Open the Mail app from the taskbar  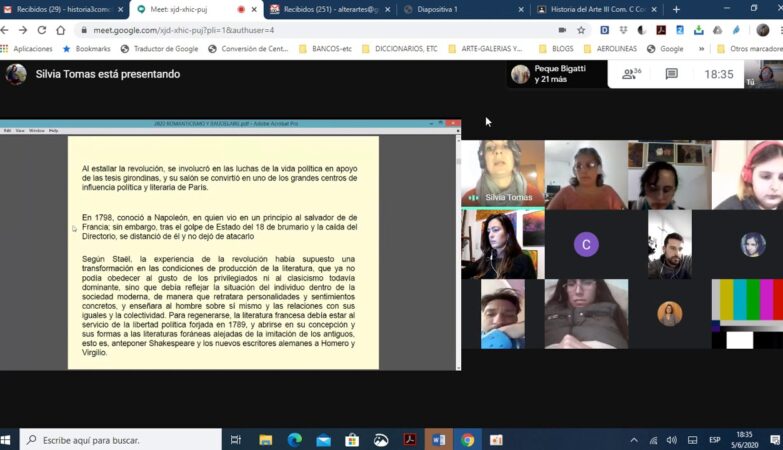324,440
